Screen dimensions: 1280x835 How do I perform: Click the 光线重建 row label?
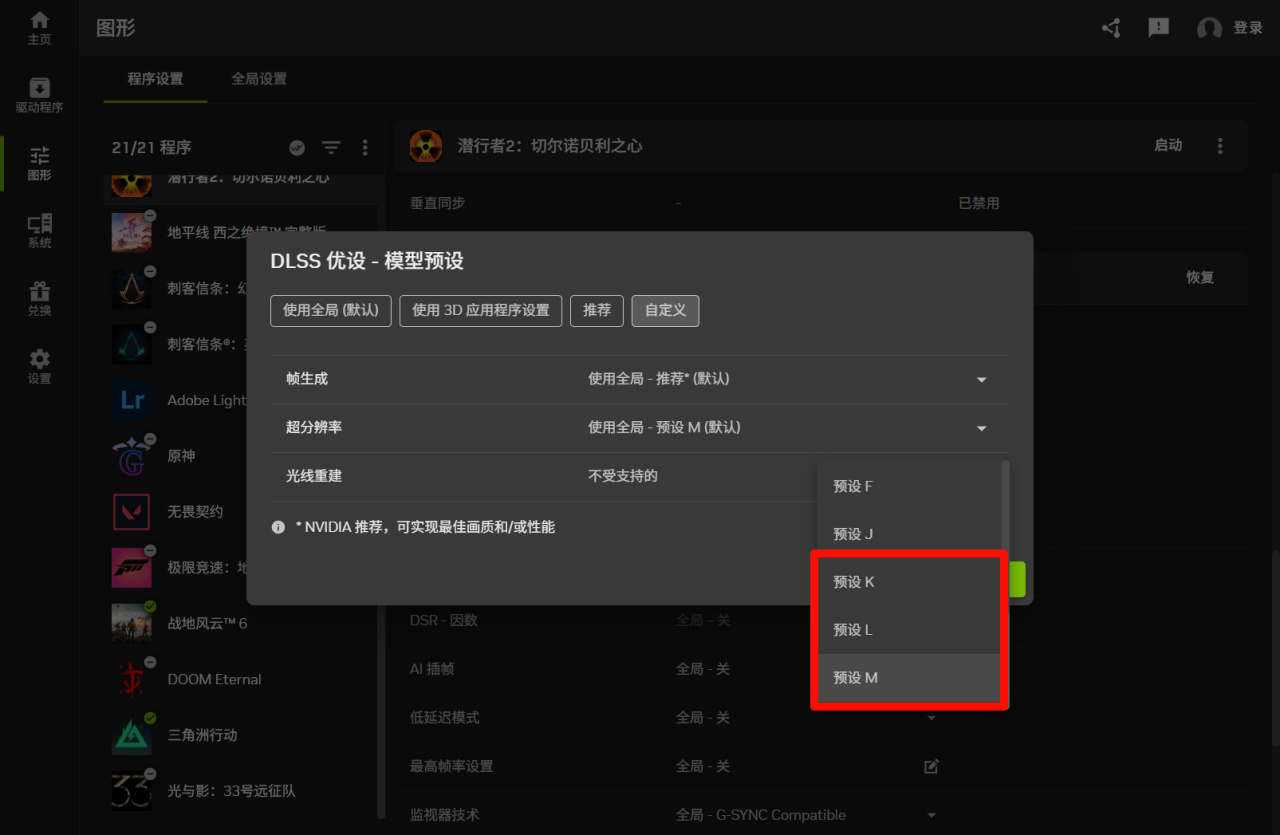[314, 476]
